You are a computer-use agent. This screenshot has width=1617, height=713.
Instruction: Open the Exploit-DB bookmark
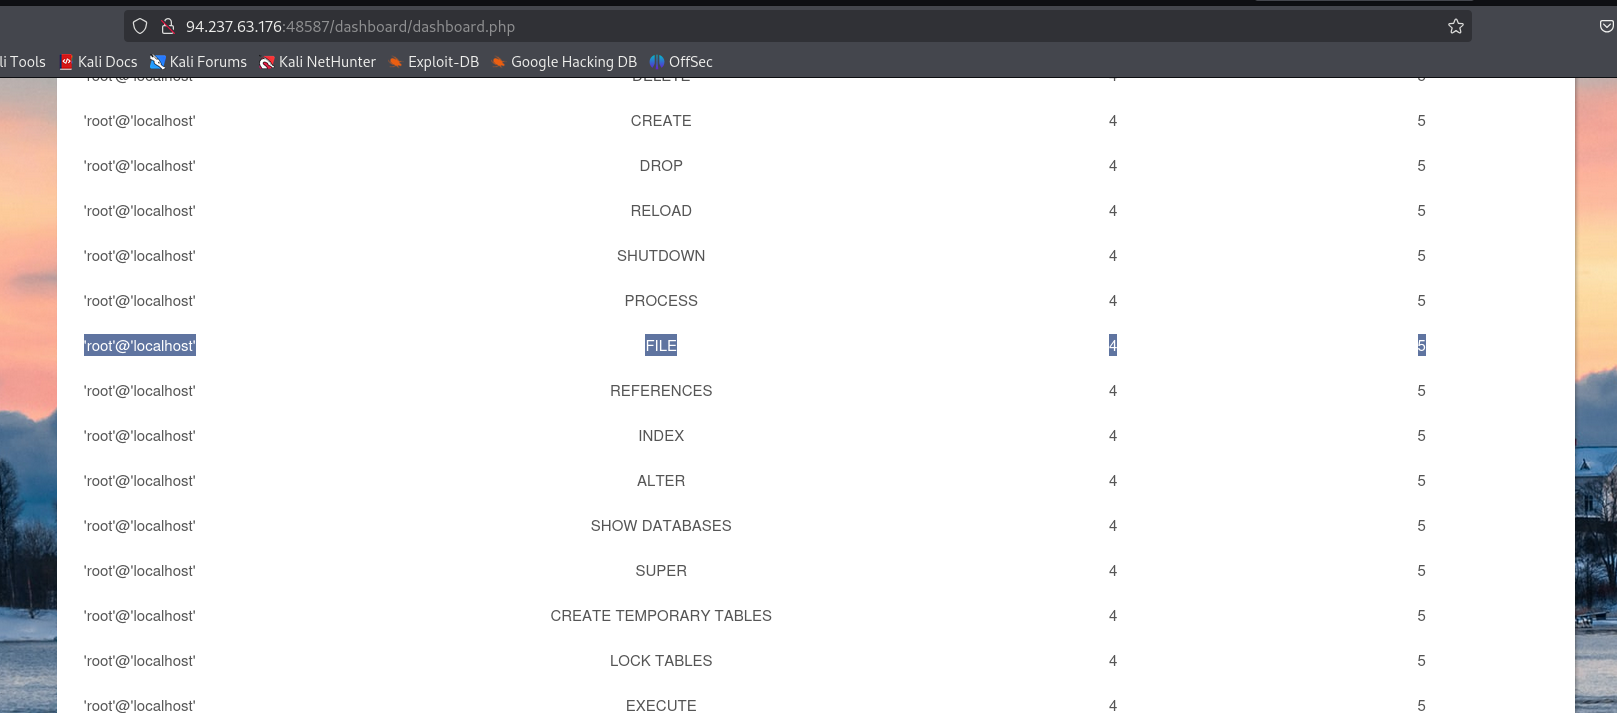point(434,62)
